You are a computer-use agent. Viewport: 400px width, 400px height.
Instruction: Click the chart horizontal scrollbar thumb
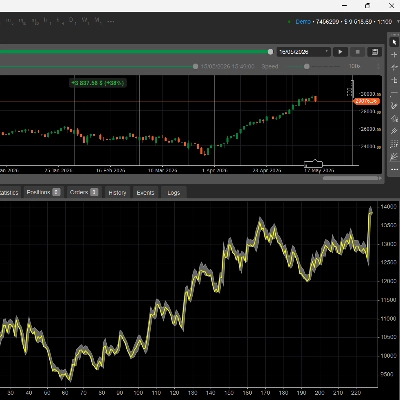coord(350,178)
